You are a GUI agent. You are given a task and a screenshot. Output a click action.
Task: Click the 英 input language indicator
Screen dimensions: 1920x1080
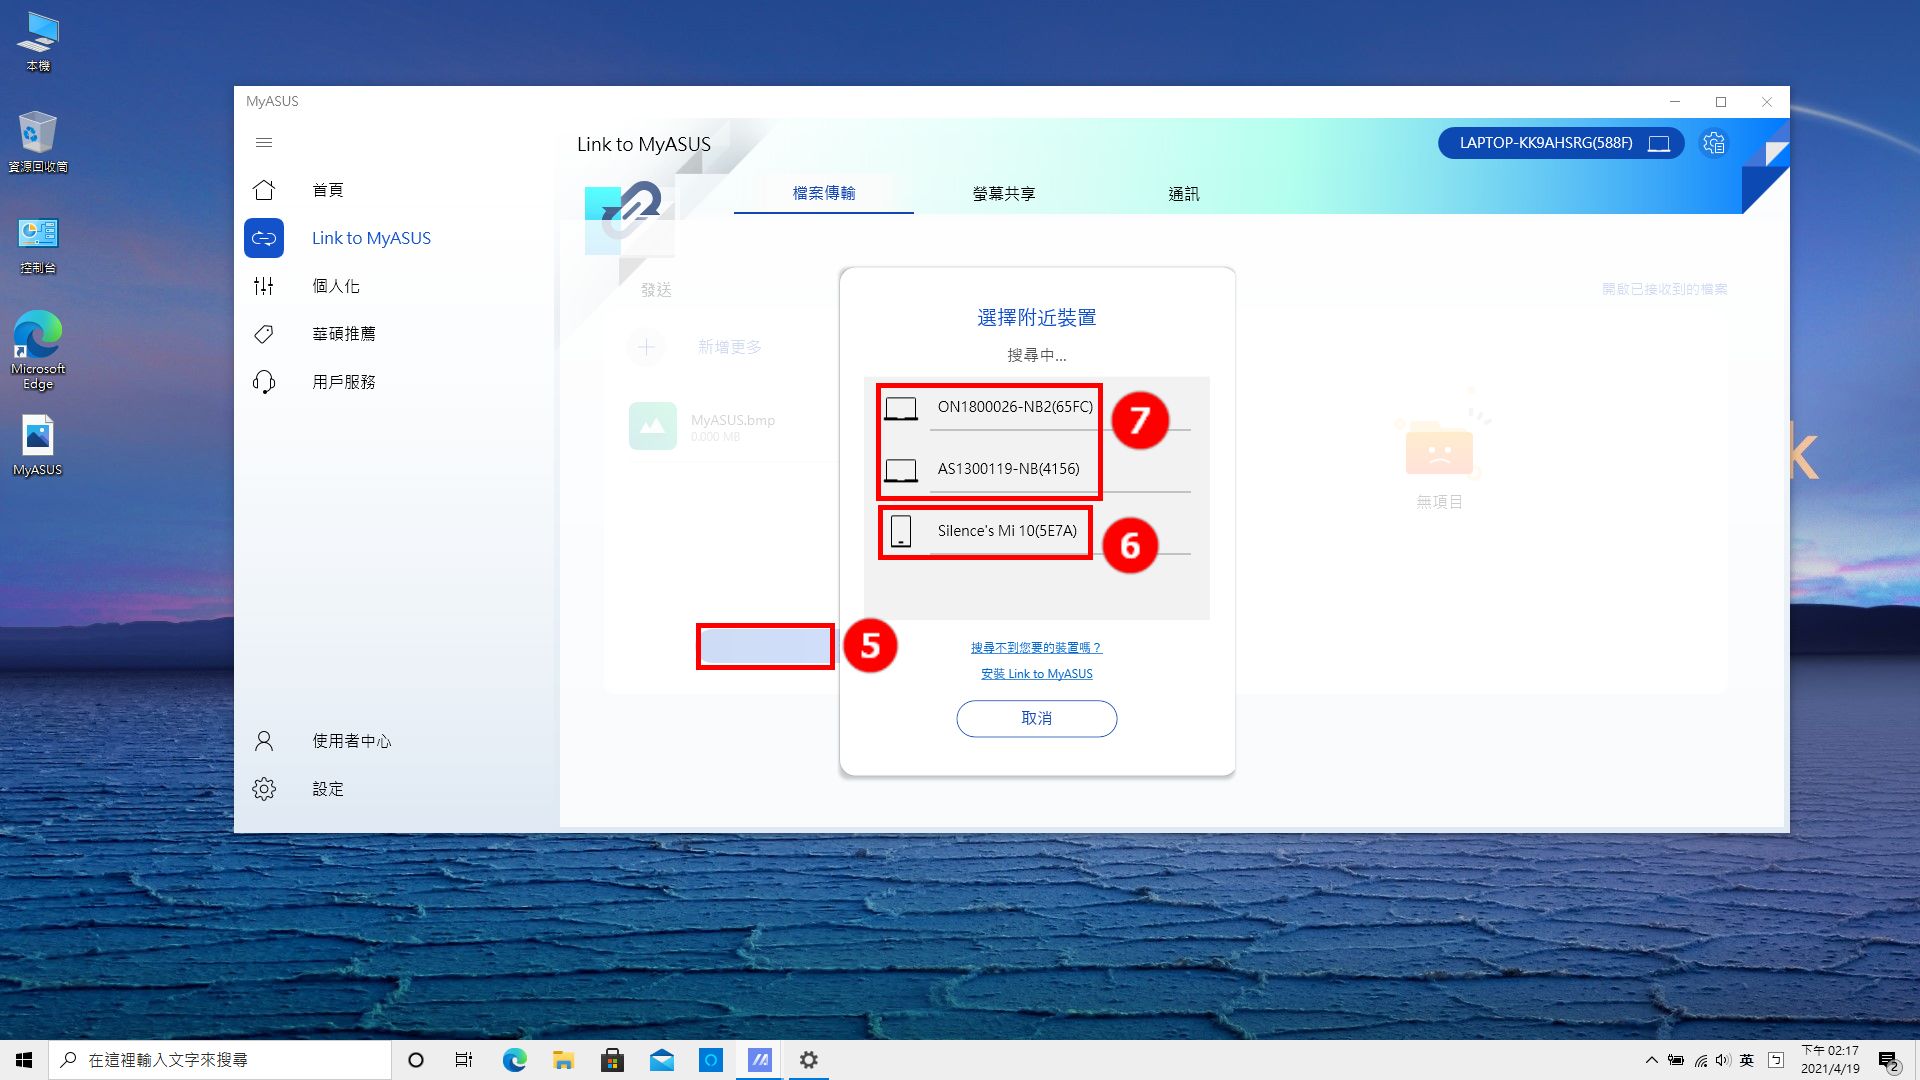pyautogui.click(x=1747, y=1060)
